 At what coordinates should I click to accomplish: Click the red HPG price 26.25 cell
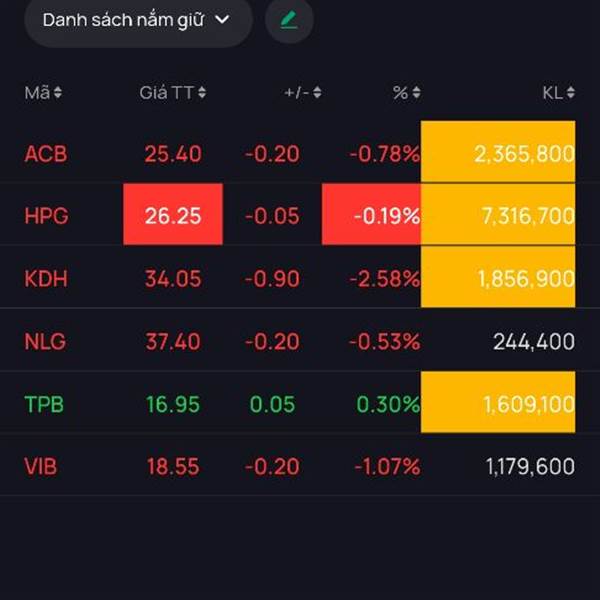173,215
